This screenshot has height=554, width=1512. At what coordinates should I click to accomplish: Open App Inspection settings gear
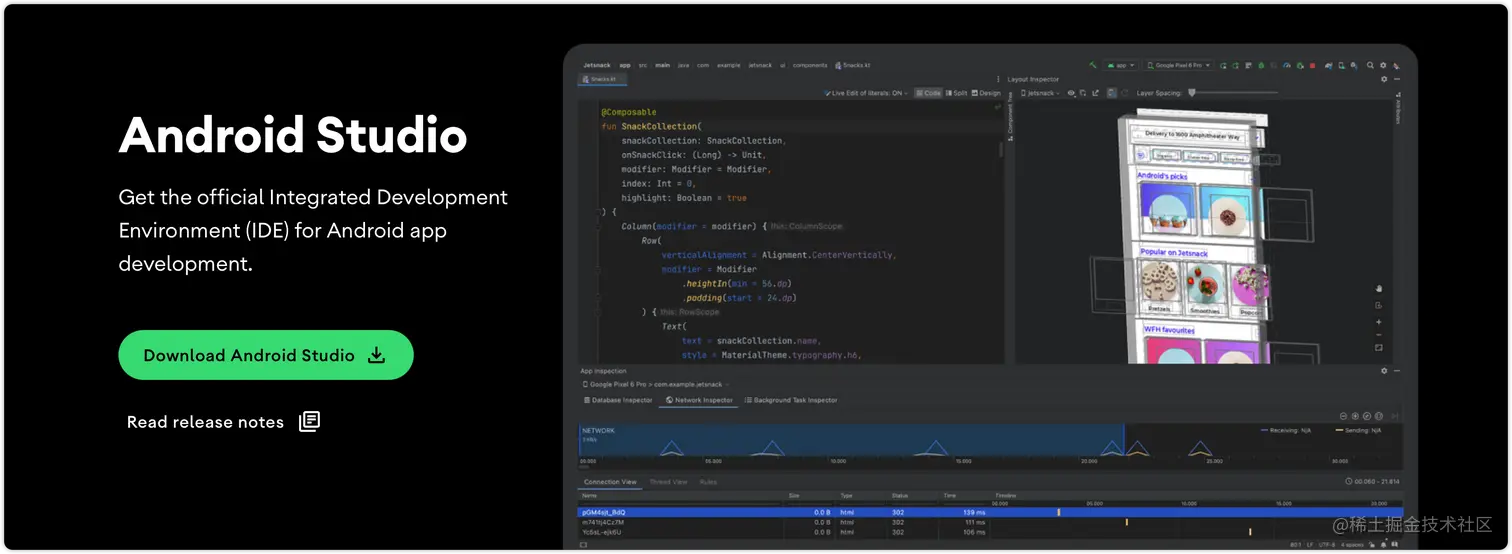pos(1384,370)
